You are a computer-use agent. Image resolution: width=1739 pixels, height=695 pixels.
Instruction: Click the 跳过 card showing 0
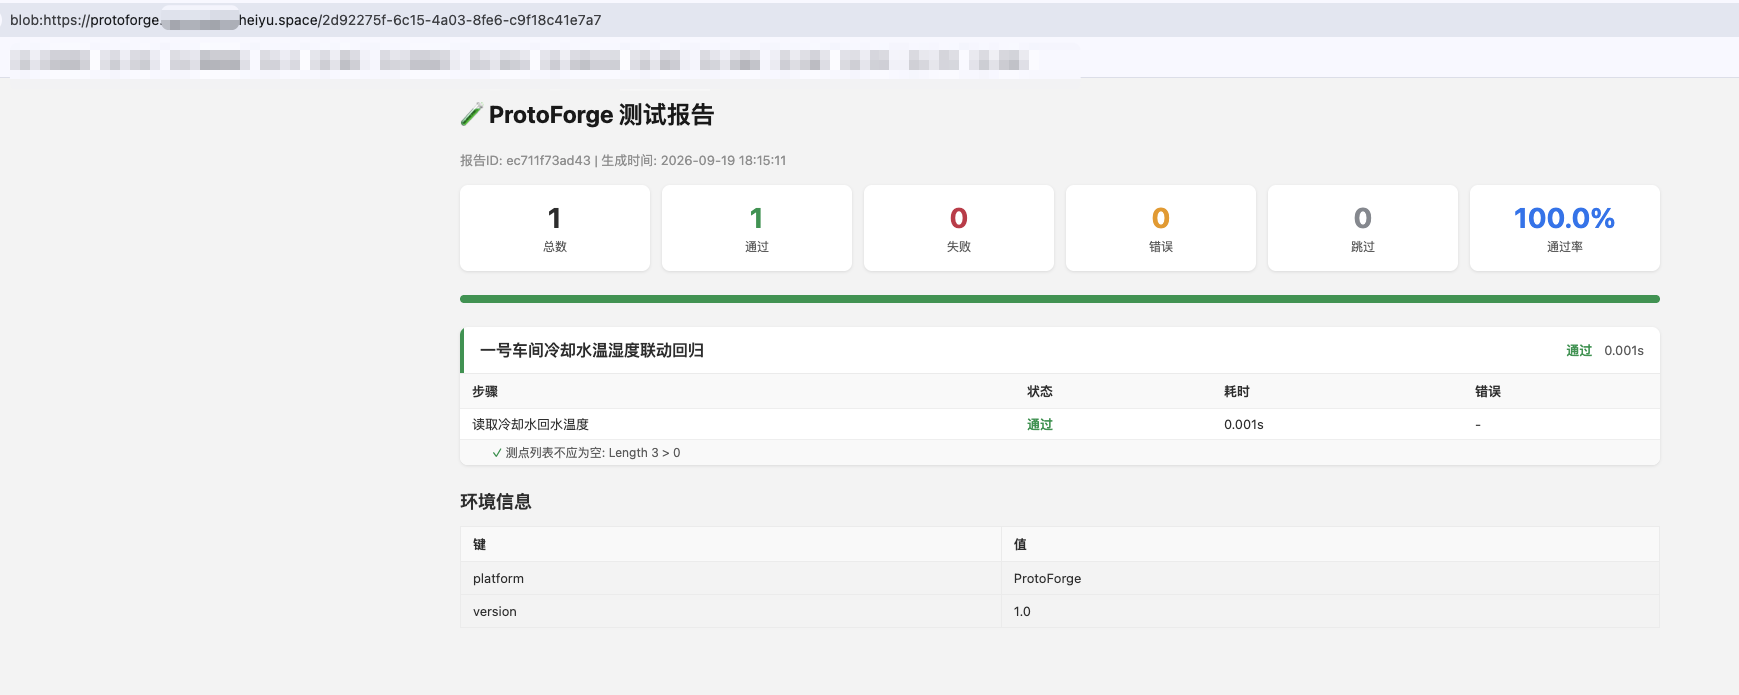click(x=1363, y=228)
